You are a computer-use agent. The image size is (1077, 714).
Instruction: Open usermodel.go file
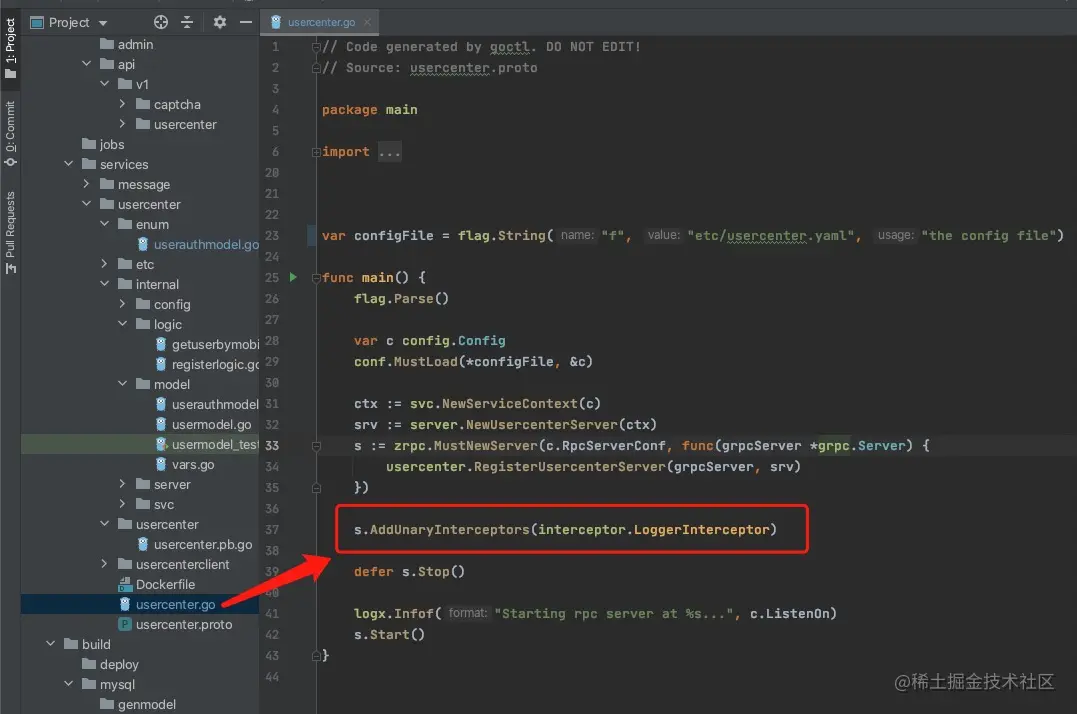click(203, 424)
